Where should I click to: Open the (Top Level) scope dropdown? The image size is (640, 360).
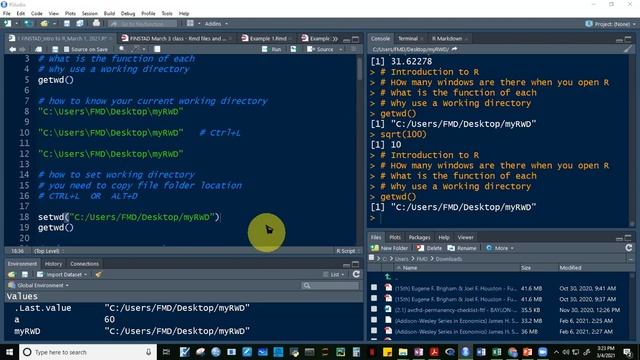coord(49,251)
